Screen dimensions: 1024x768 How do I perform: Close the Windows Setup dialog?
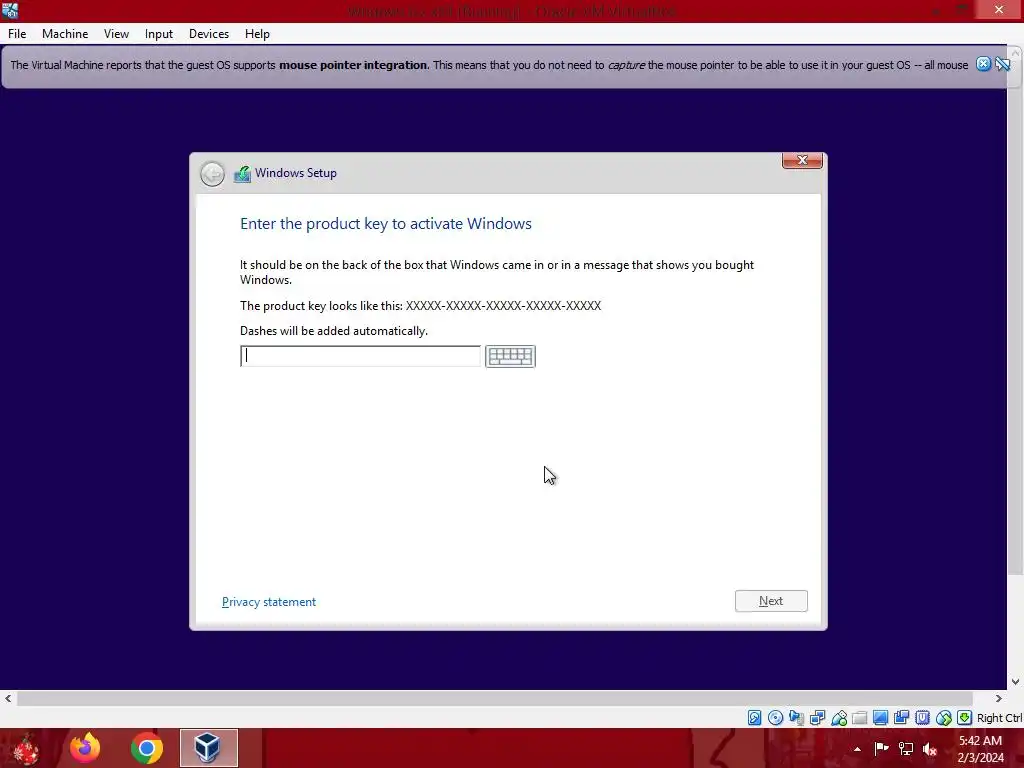tap(802, 160)
